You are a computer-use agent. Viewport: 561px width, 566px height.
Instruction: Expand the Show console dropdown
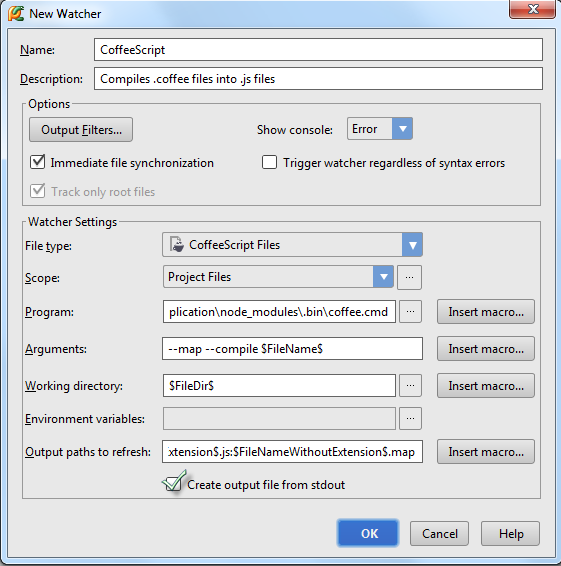[403, 129]
